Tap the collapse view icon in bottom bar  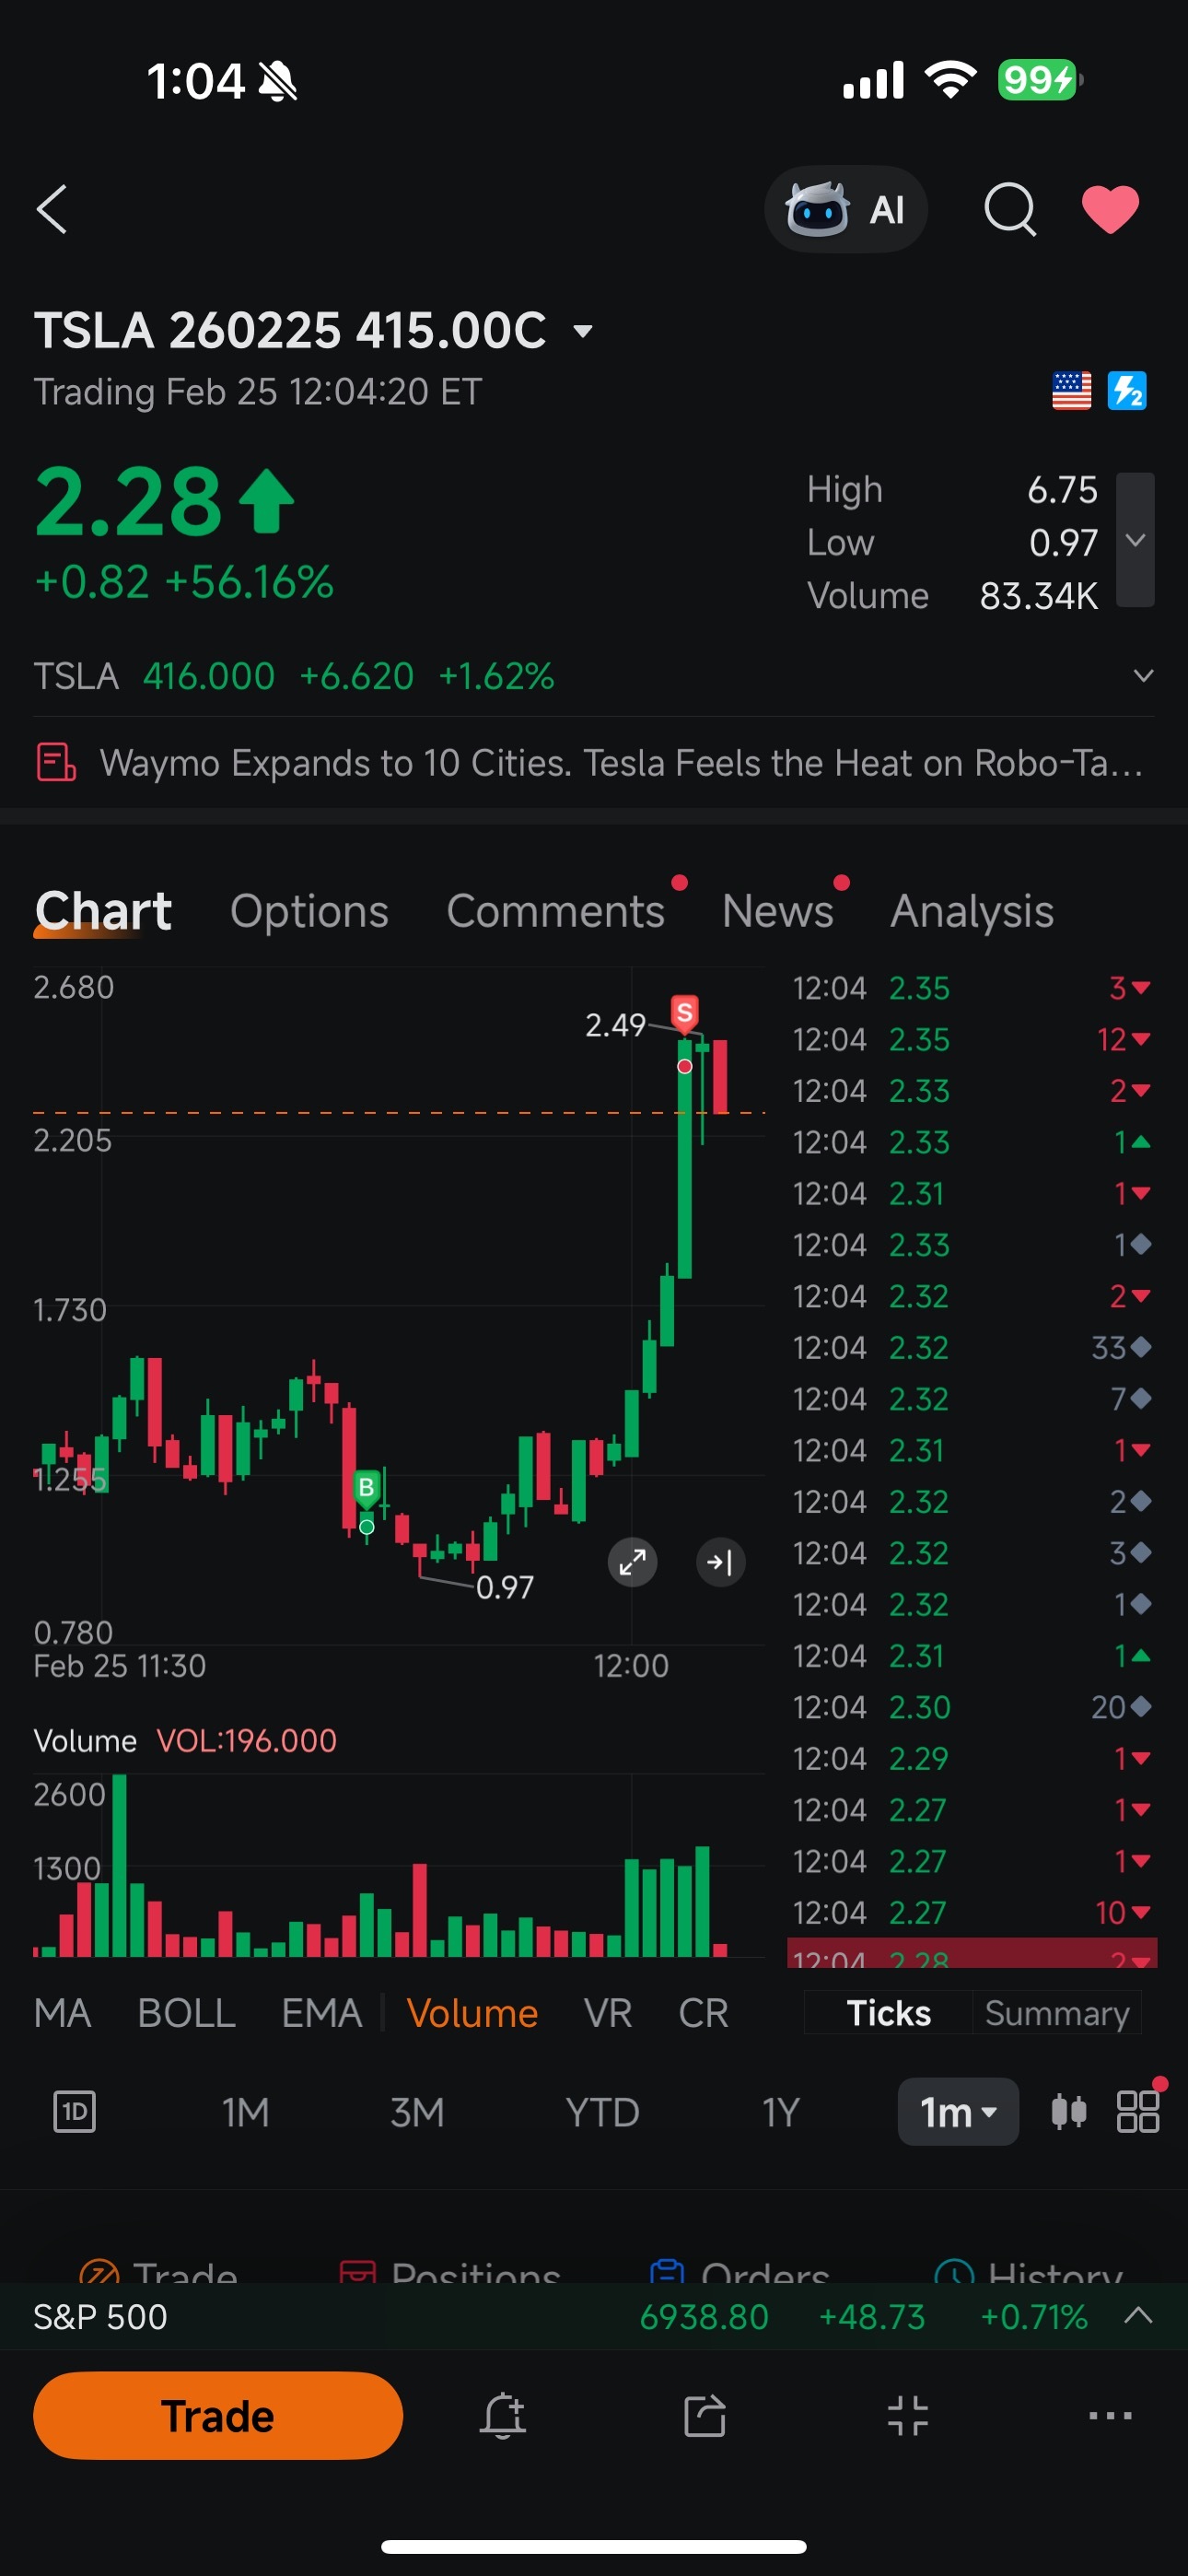point(907,2416)
